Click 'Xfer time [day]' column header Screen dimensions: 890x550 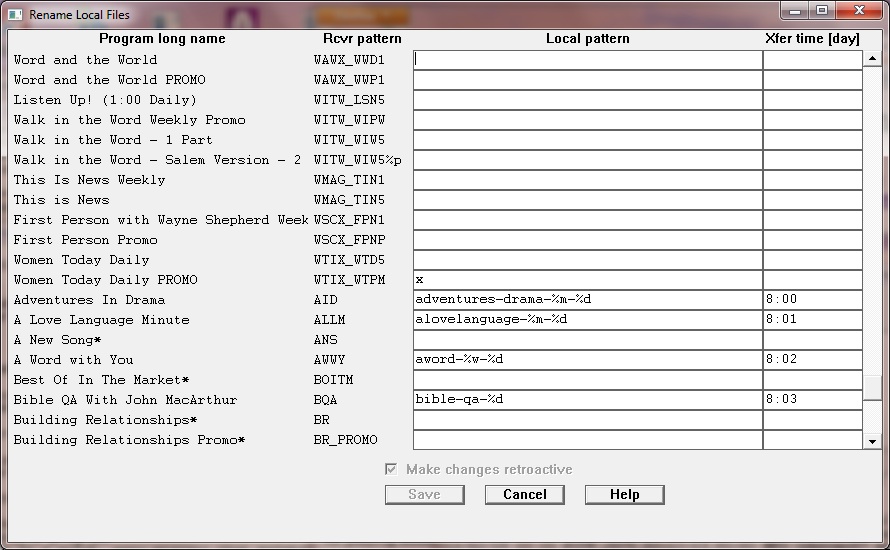812,39
